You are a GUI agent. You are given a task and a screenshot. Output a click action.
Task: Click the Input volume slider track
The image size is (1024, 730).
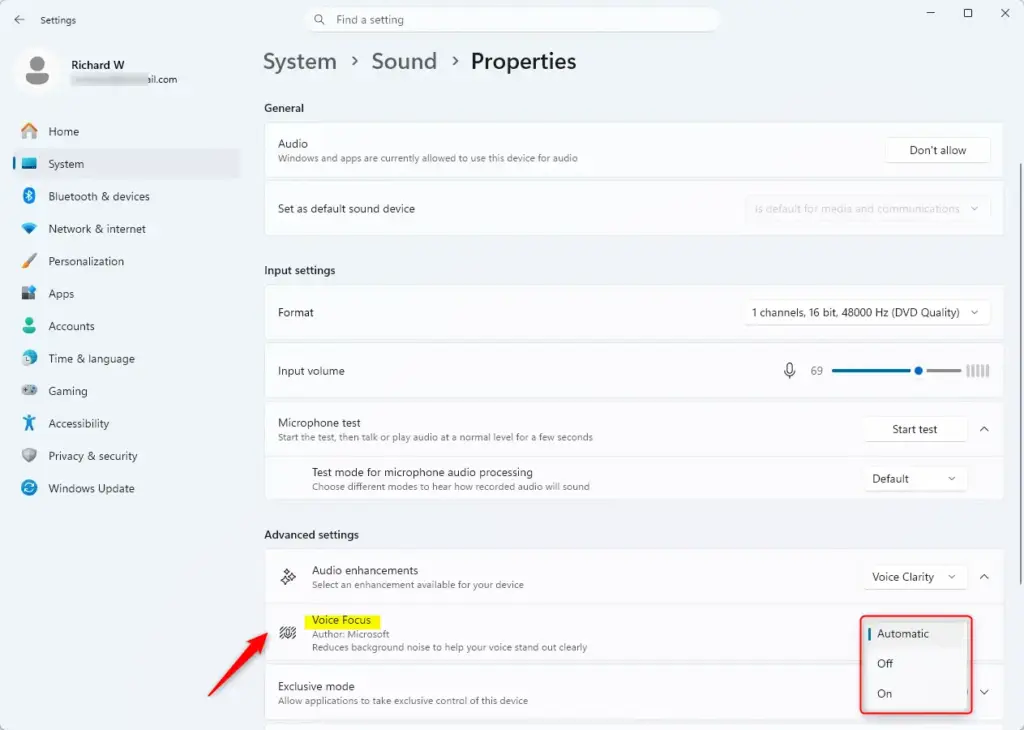(896, 370)
